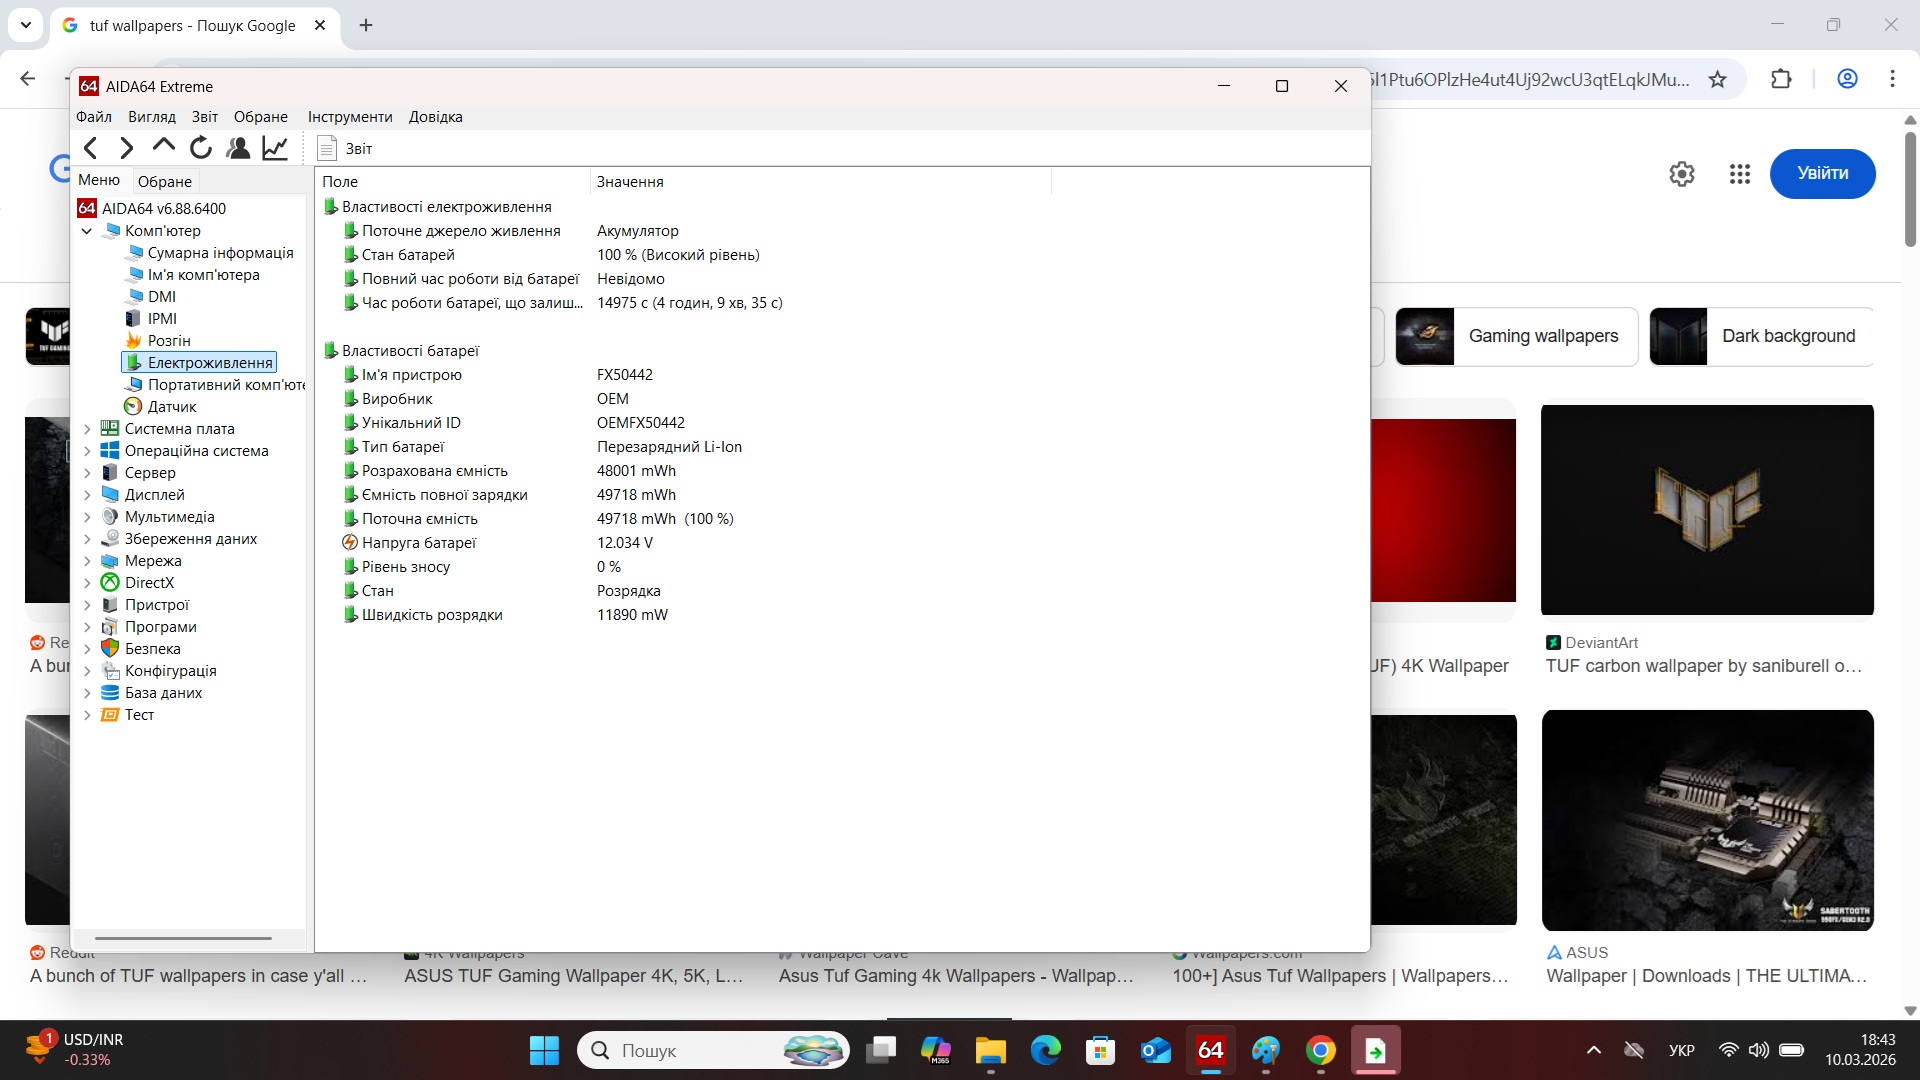The width and height of the screenshot is (1920, 1080).
Task: Refresh the page with the reload icon
Action: [x=200, y=147]
